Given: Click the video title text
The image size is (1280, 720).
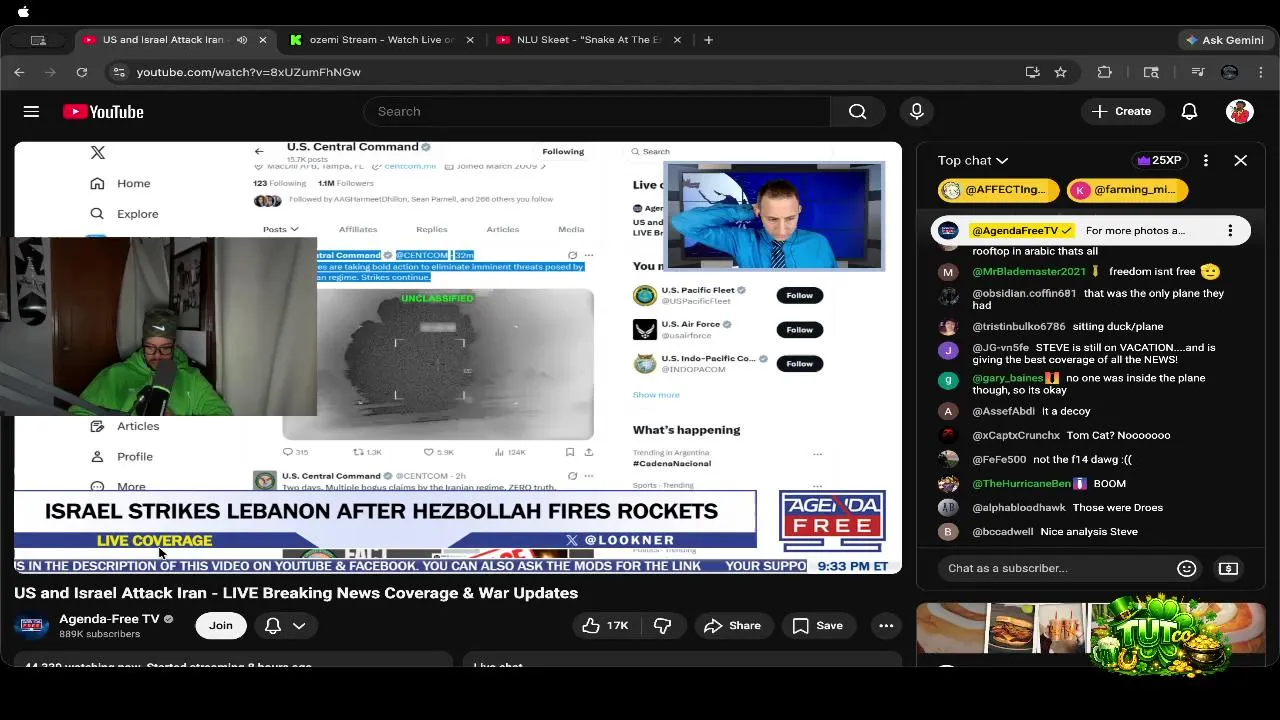Looking at the screenshot, I should point(296,593).
